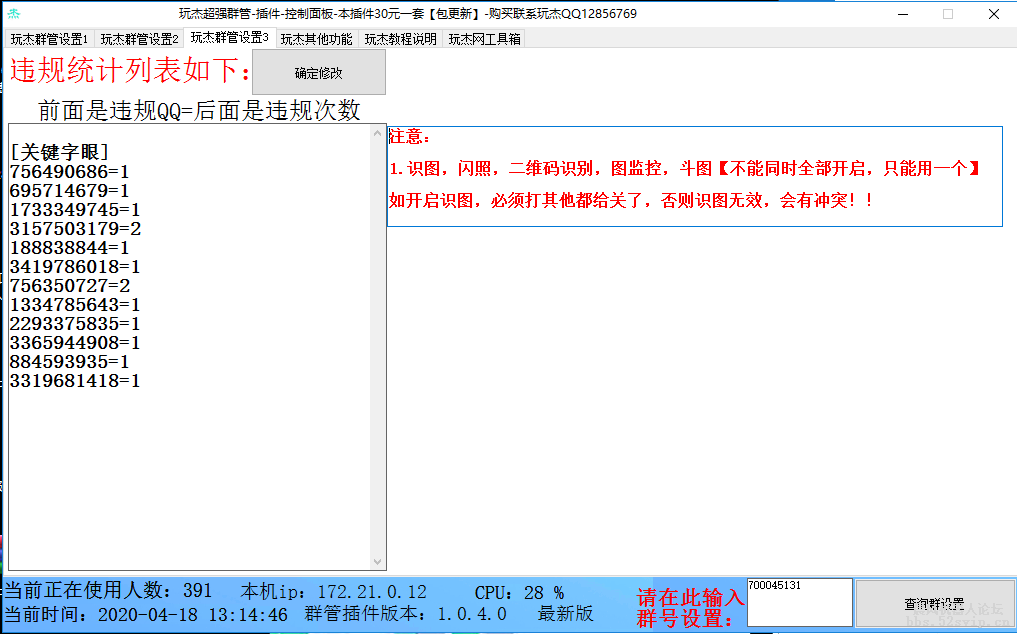
Task: Maximize the control panel window
Action: click(x=948, y=14)
